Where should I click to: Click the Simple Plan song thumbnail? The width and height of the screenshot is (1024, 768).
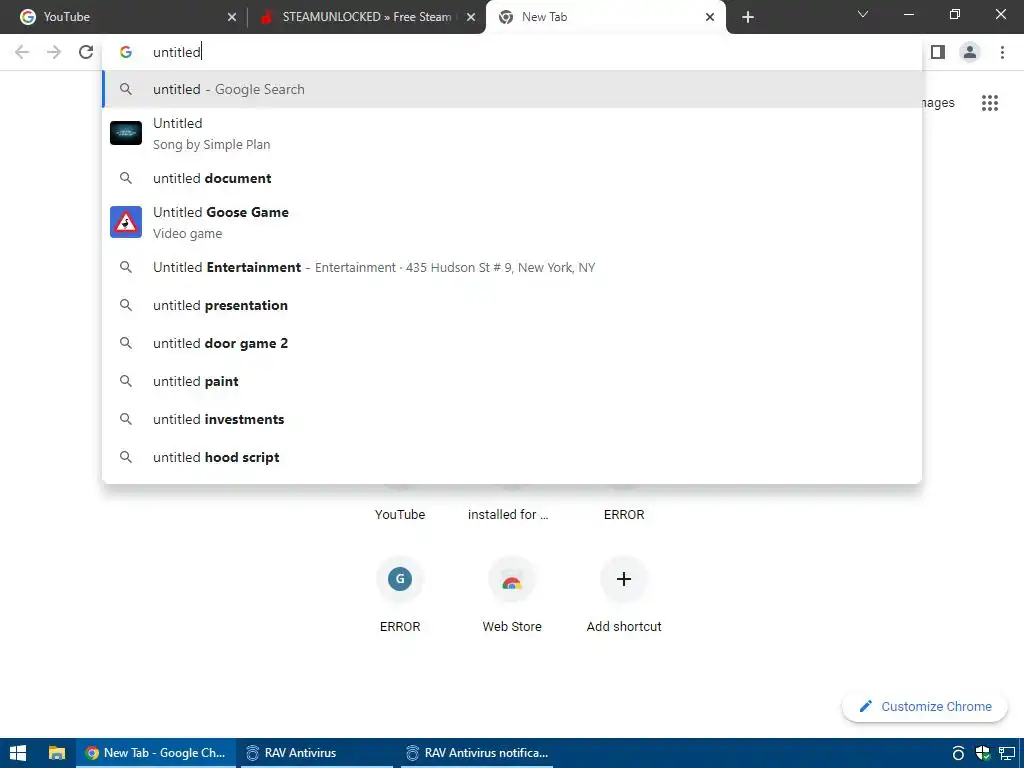click(x=126, y=133)
